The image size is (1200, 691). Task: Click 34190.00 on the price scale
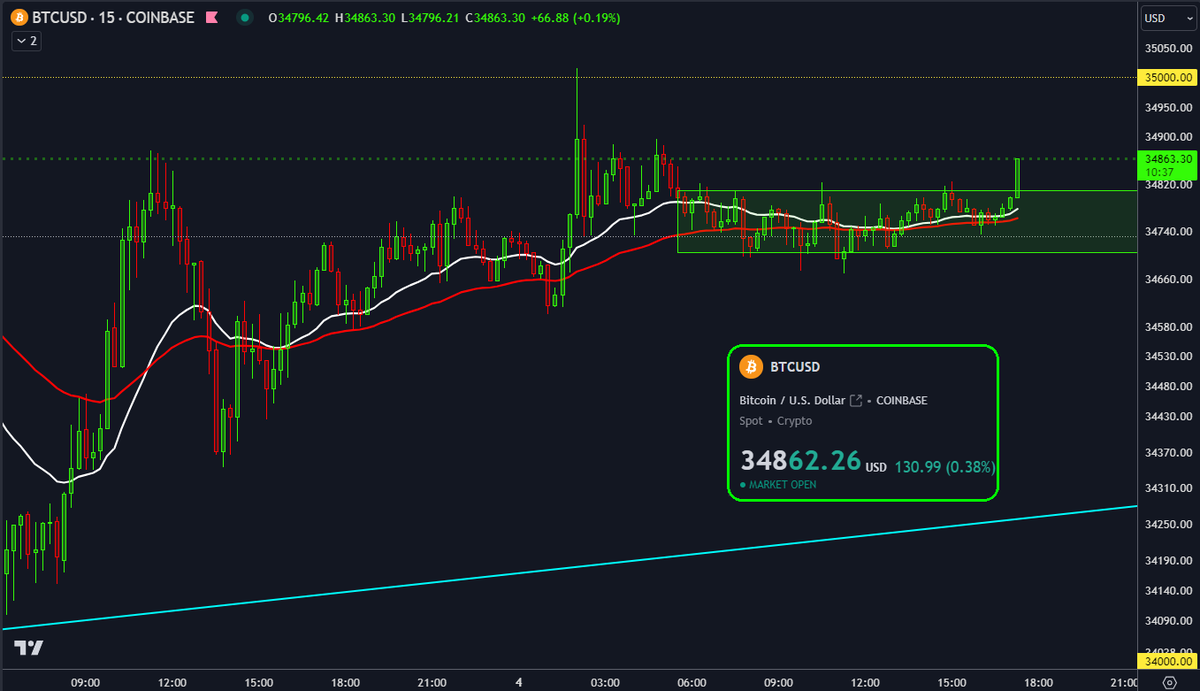click(1167, 559)
